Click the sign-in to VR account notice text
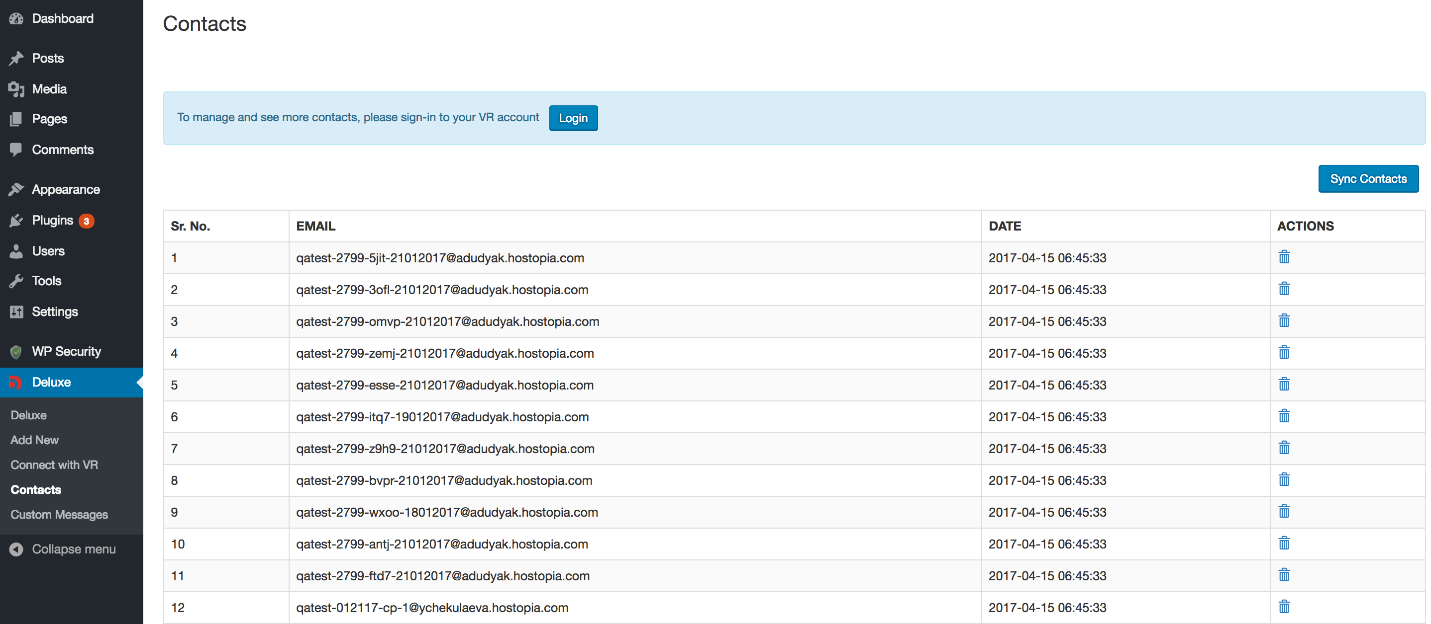This screenshot has height=624, width=1431. point(358,117)
